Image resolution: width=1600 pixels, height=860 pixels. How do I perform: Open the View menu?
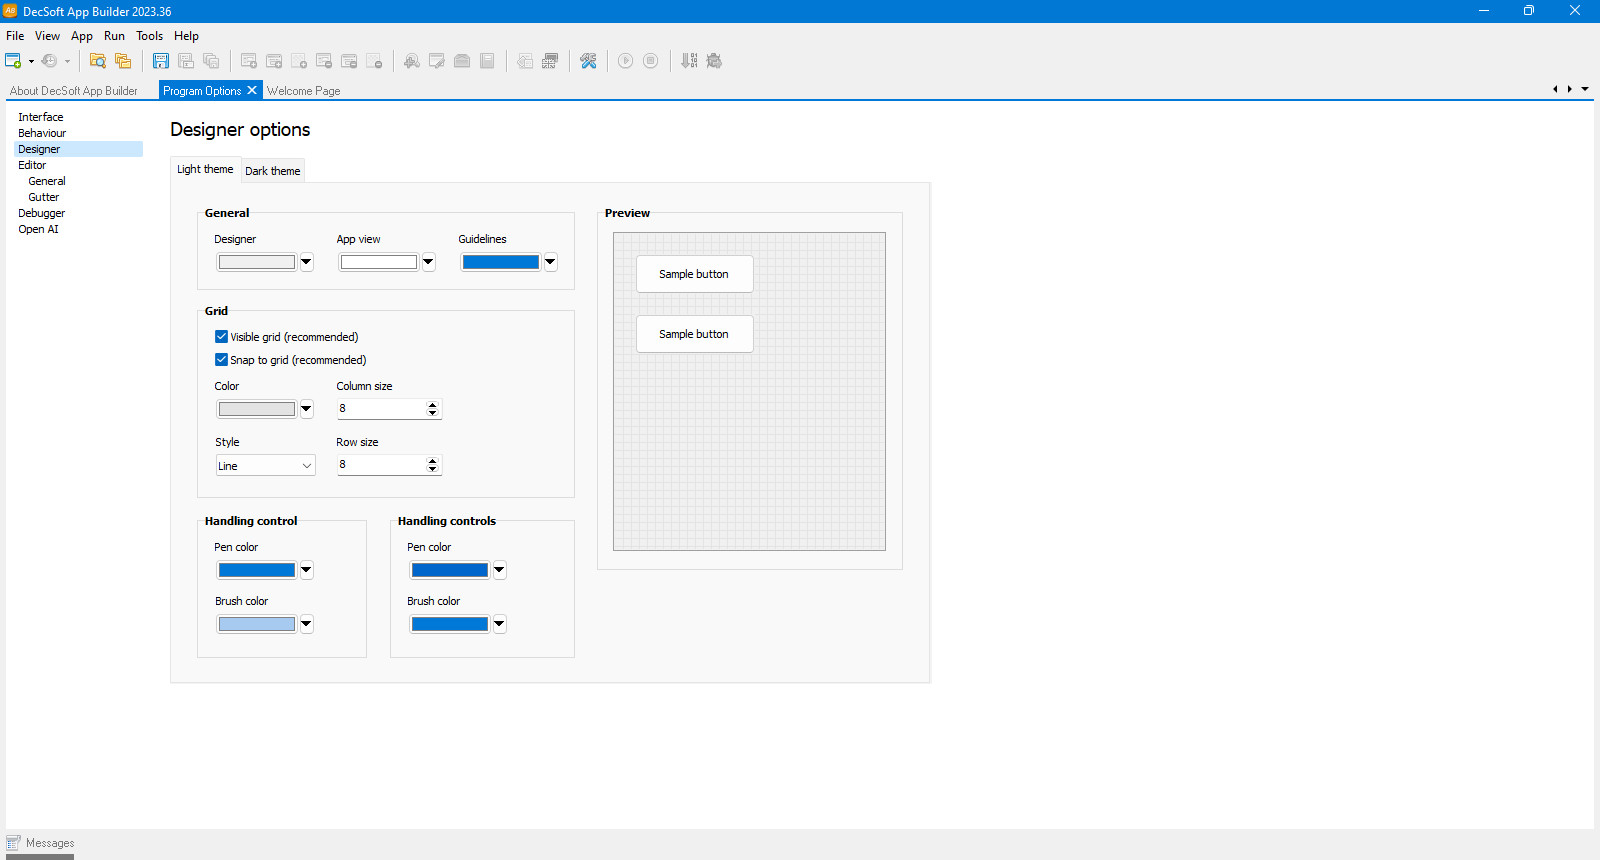[47, 36]
